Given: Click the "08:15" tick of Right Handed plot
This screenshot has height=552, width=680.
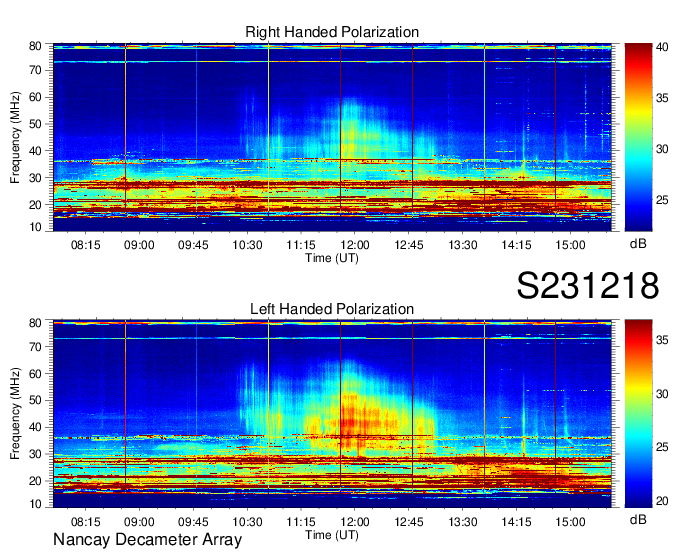Looking at the screenshot, I should 85,245.
